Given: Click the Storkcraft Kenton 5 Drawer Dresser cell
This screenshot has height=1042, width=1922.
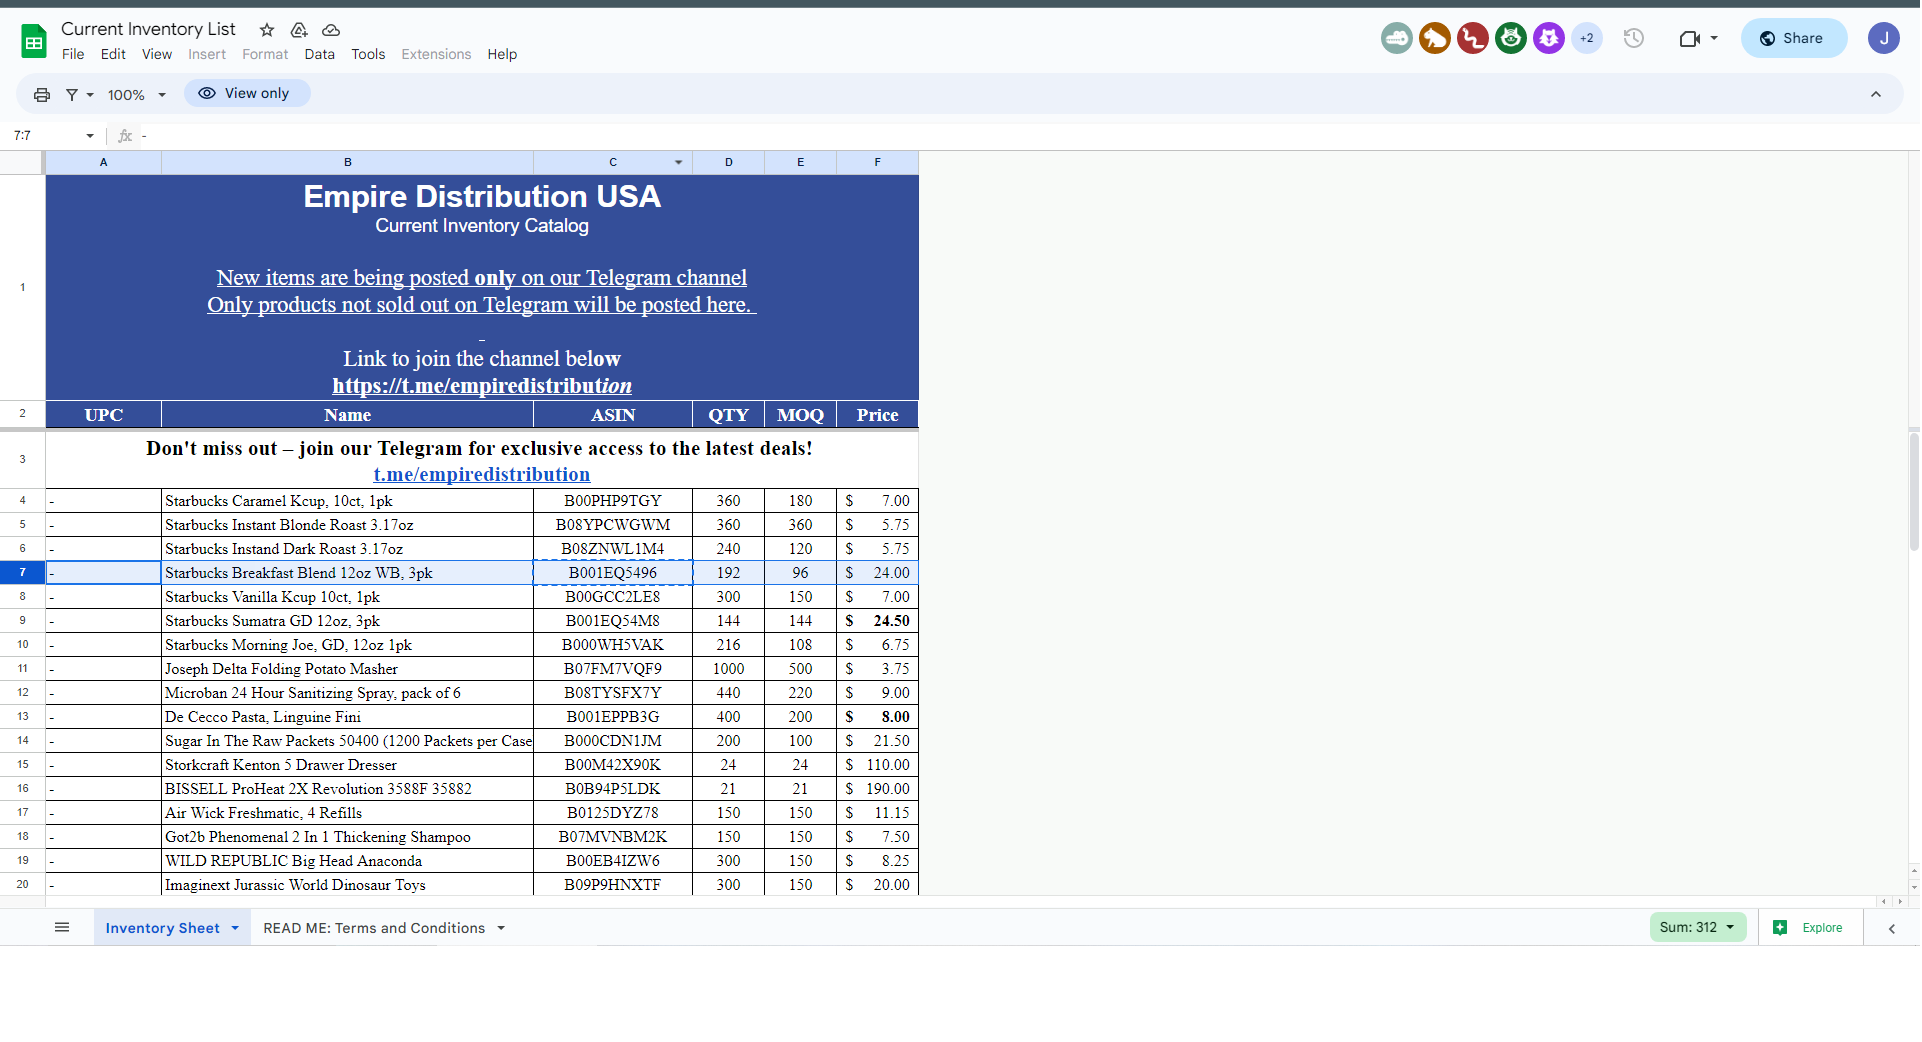Looking at the screenshot, I should [347, 765].
